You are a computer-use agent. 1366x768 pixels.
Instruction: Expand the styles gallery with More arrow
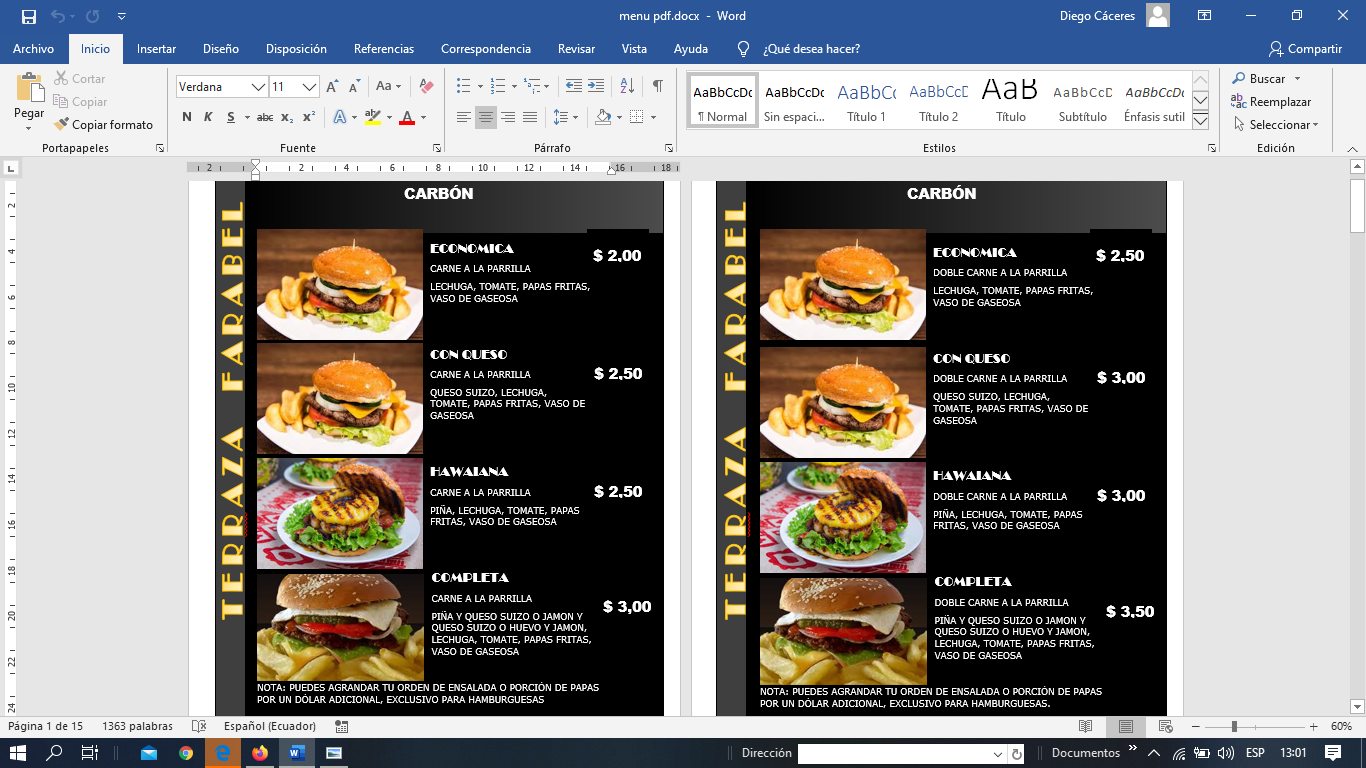1201,120
